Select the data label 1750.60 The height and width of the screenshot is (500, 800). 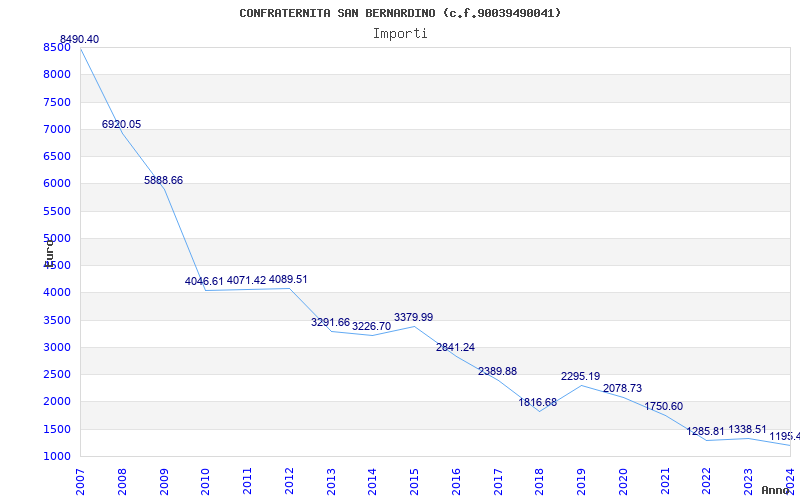coord(663,406)
